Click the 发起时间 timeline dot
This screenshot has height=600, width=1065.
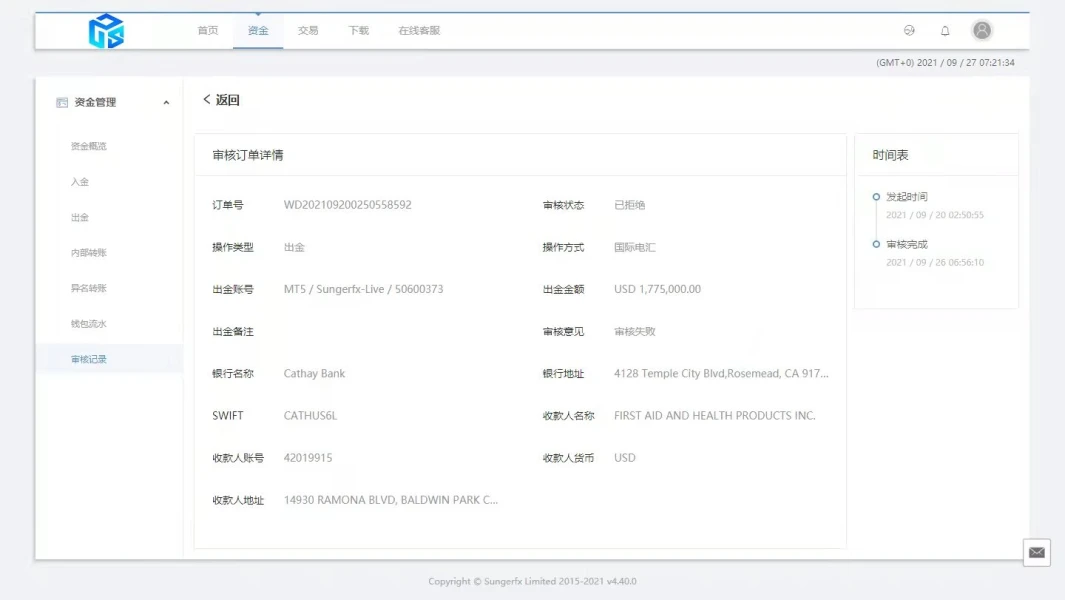click(876, 197)
